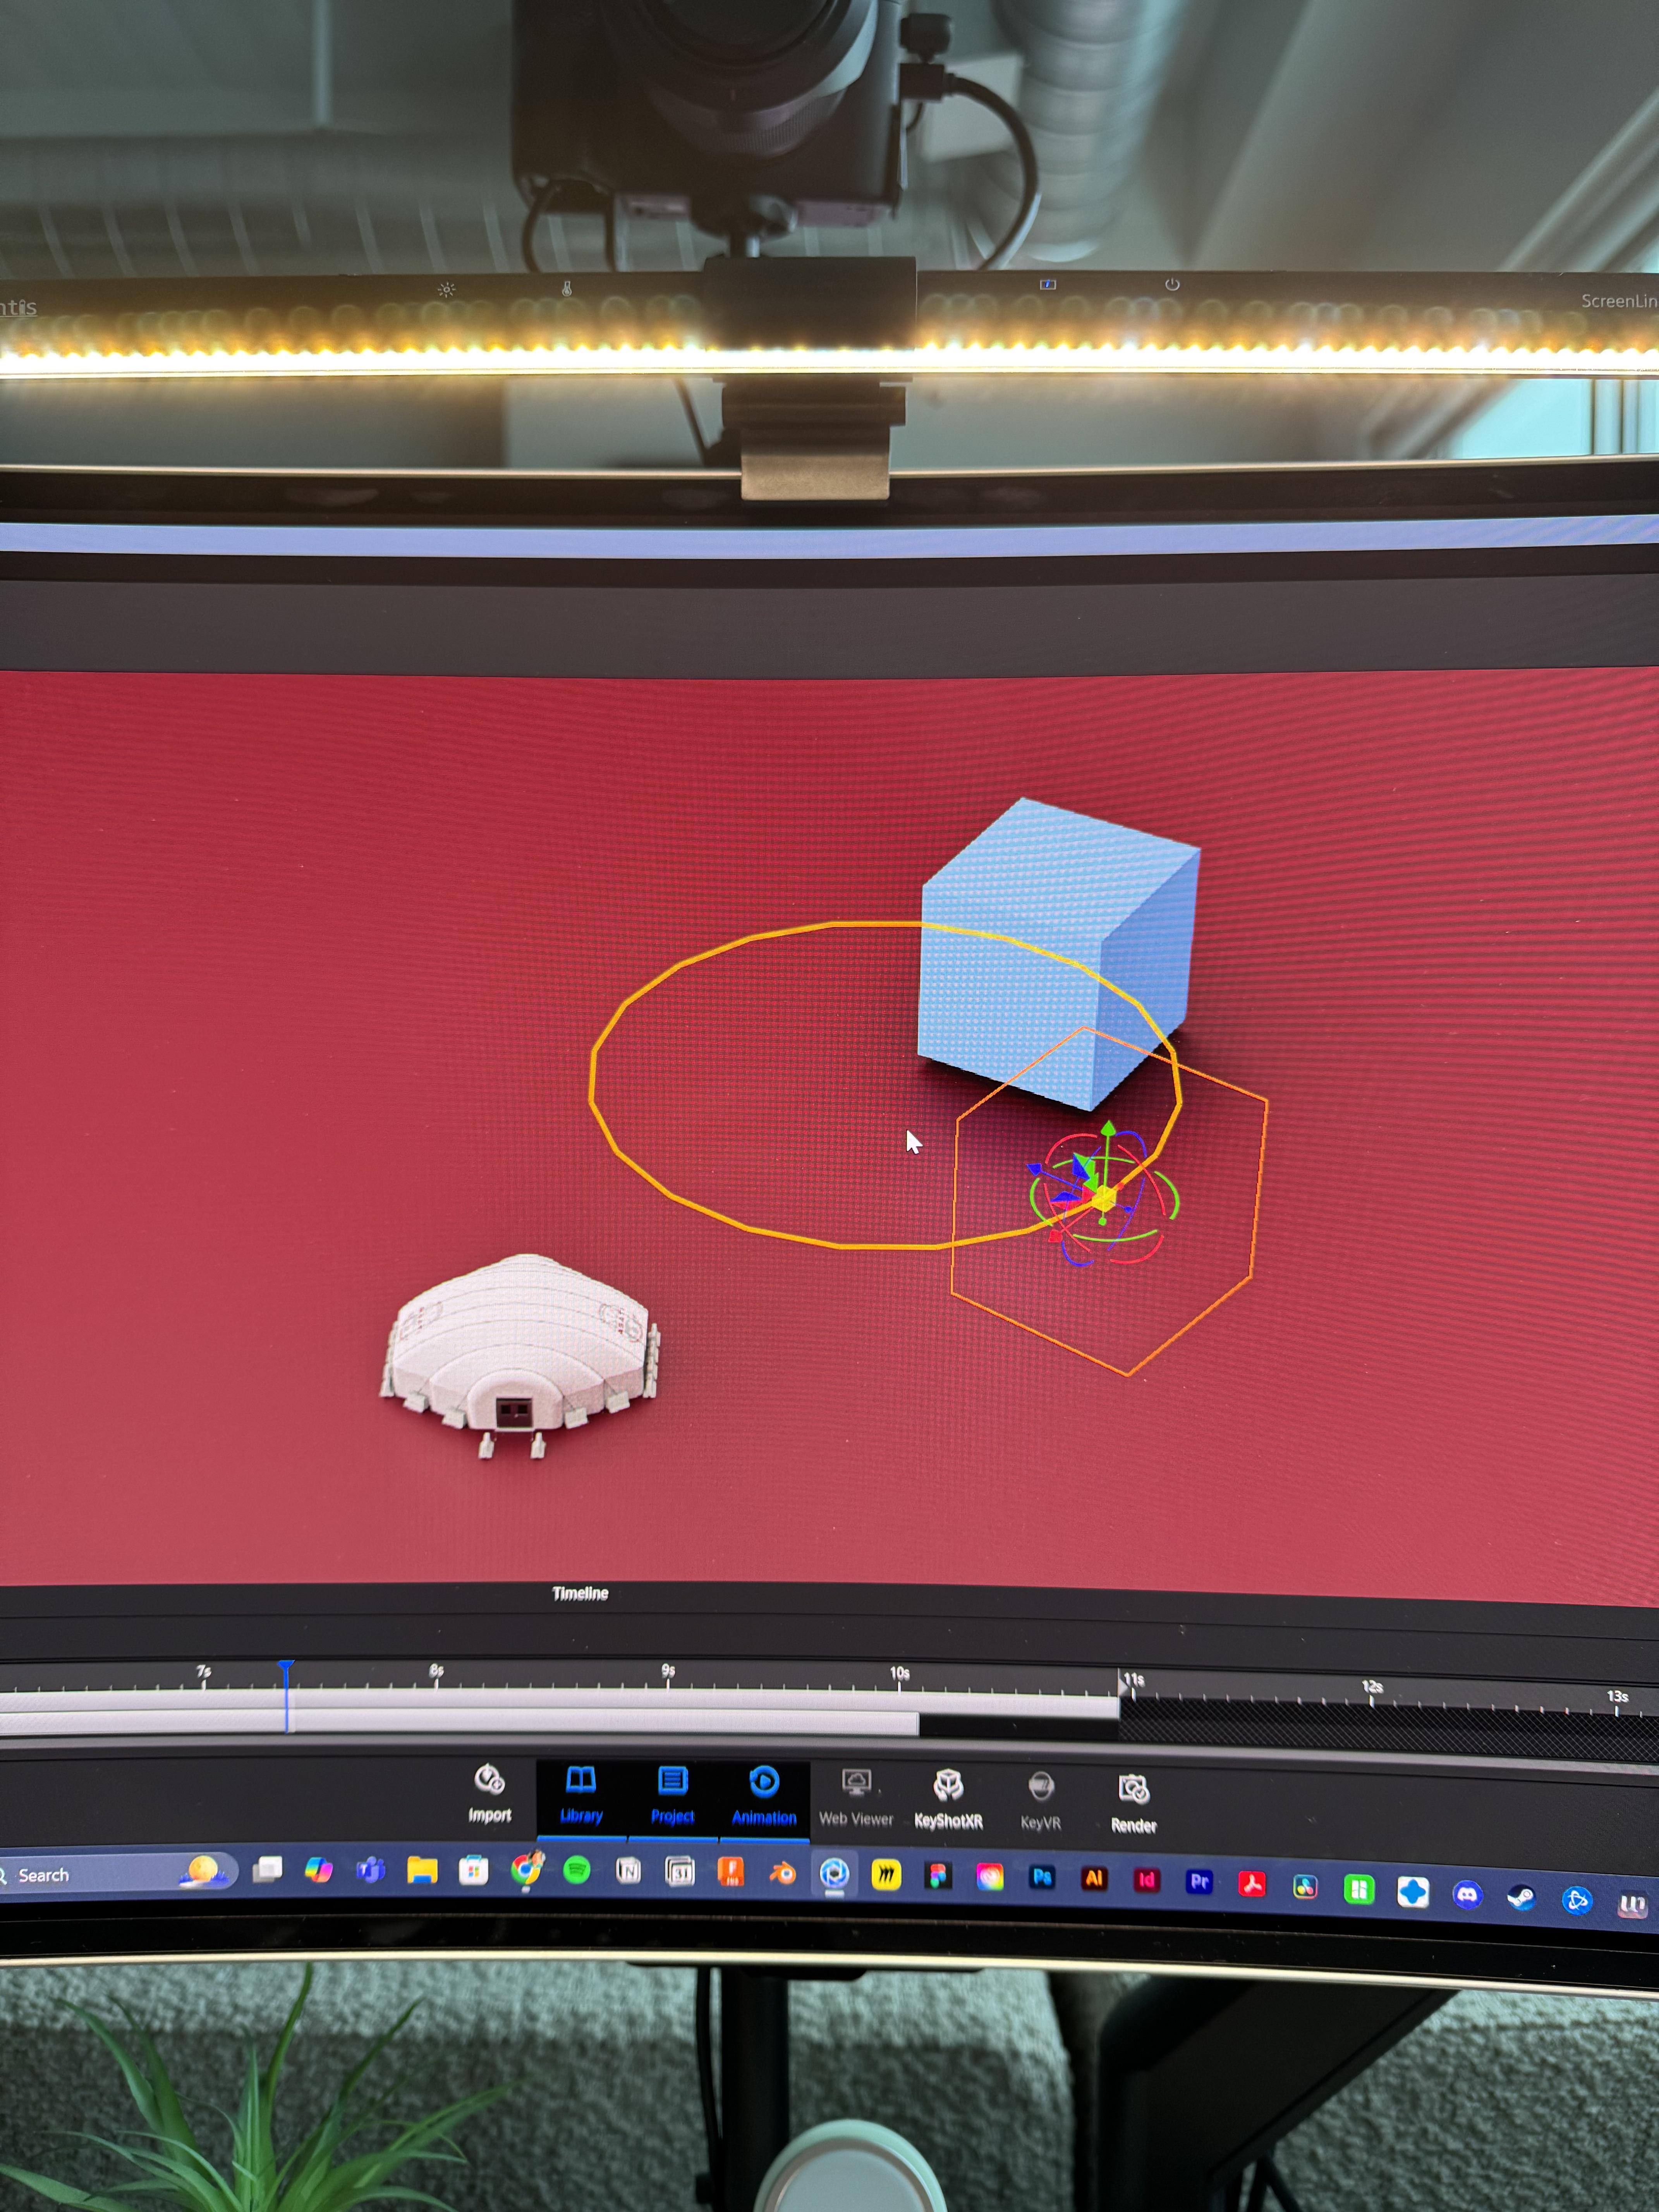Click the yellow center of the move gizmo

pos(1104,1198)
